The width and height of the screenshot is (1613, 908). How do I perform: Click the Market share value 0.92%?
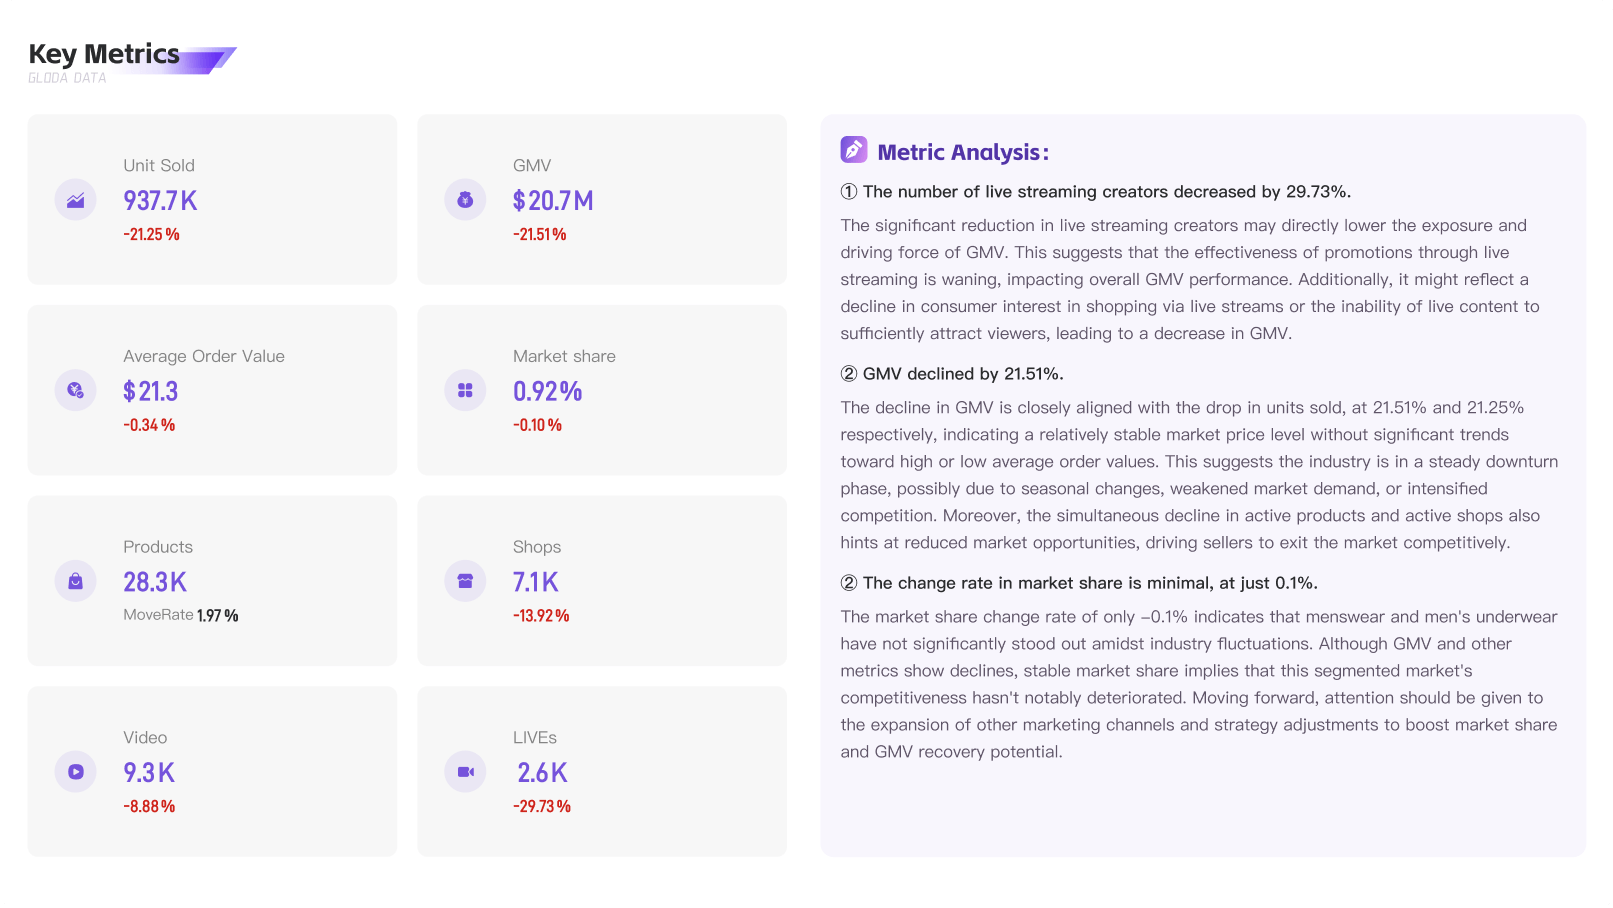547,391
